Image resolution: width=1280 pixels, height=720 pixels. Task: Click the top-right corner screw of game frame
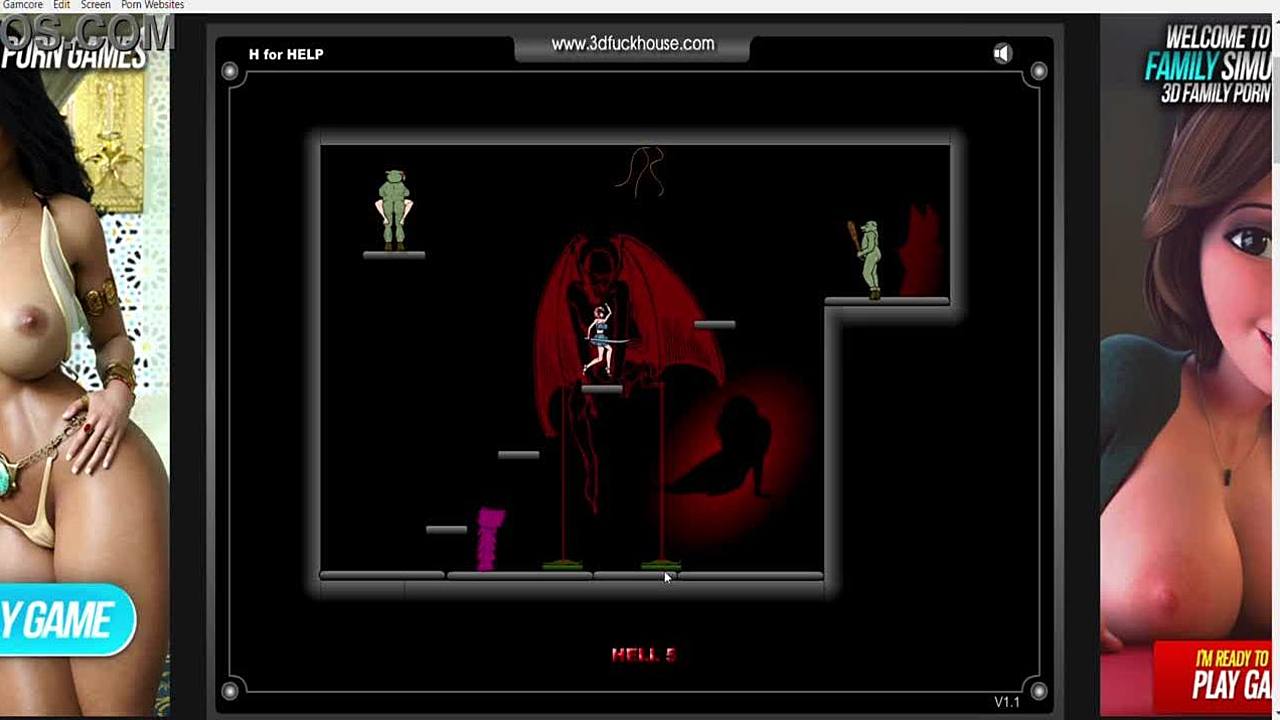point(1038,71)
